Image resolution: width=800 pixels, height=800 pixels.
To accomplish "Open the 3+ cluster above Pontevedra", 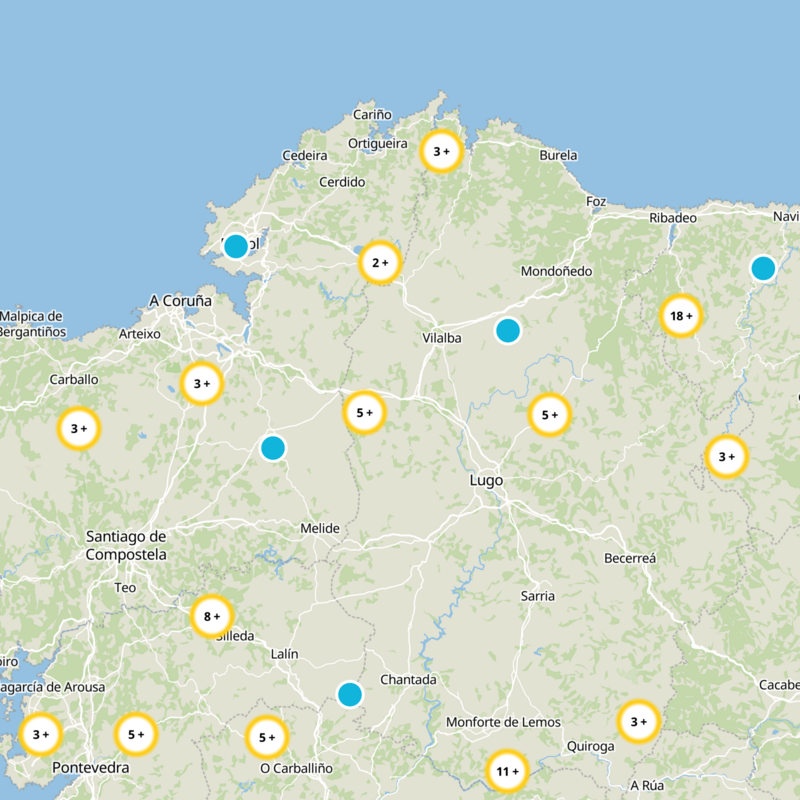I will [x=41, y=734].
